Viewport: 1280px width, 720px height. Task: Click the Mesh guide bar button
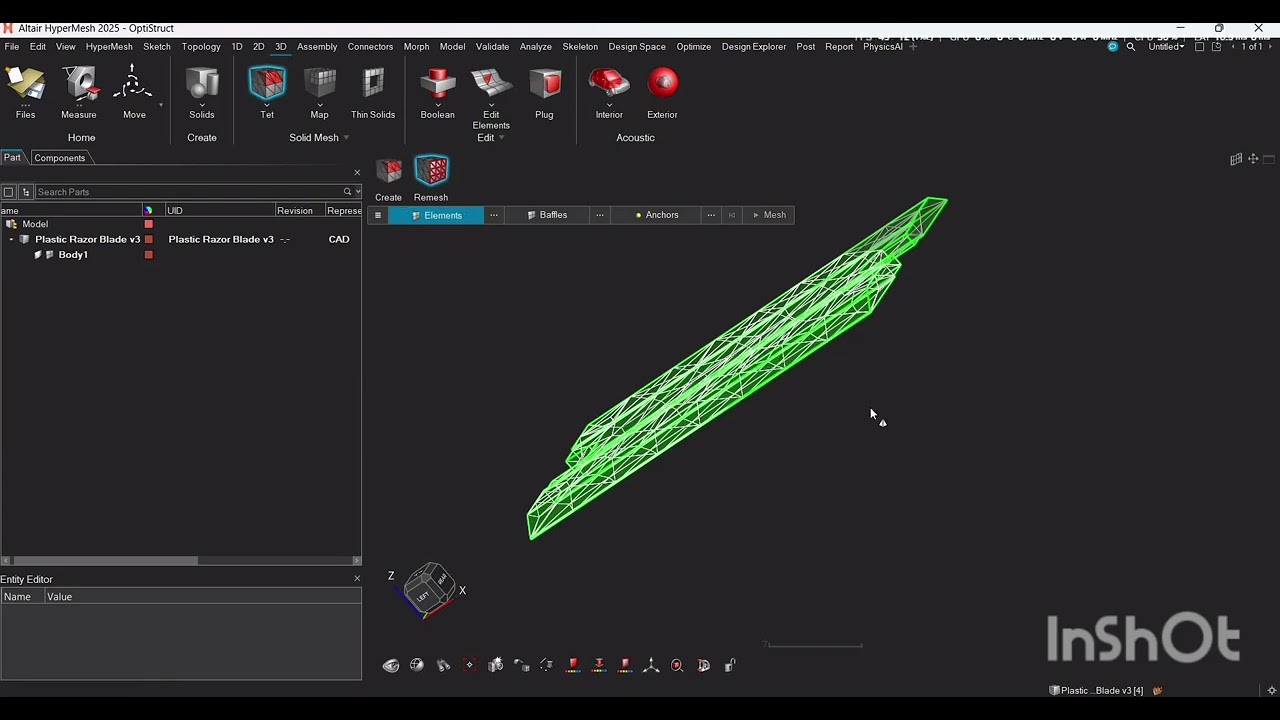click(x=769, y=215)
